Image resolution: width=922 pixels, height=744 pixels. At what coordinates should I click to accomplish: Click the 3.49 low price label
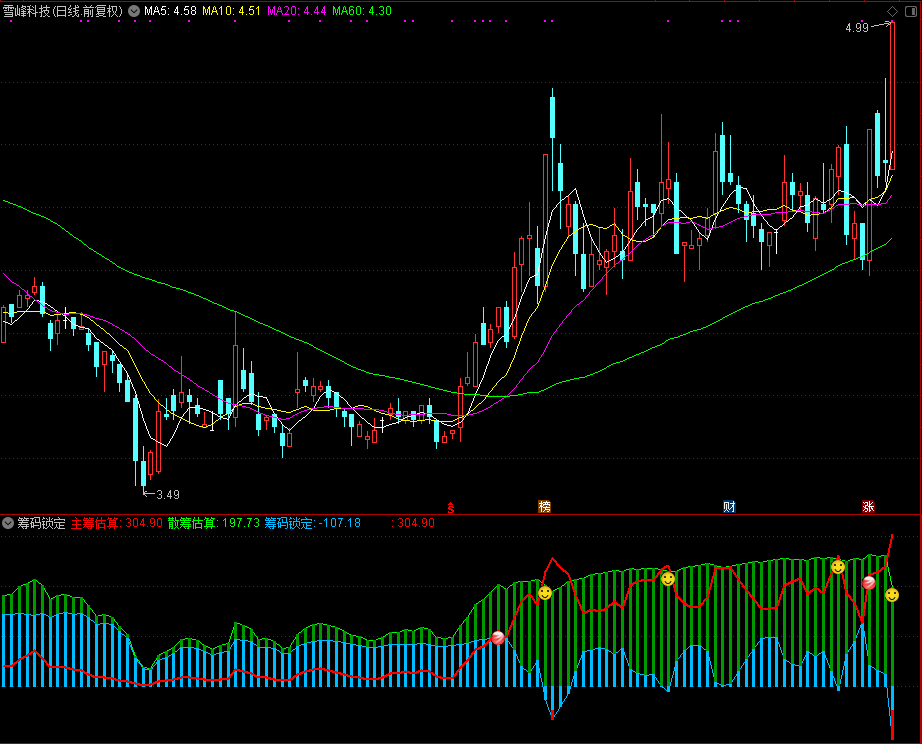coord(168,494)
